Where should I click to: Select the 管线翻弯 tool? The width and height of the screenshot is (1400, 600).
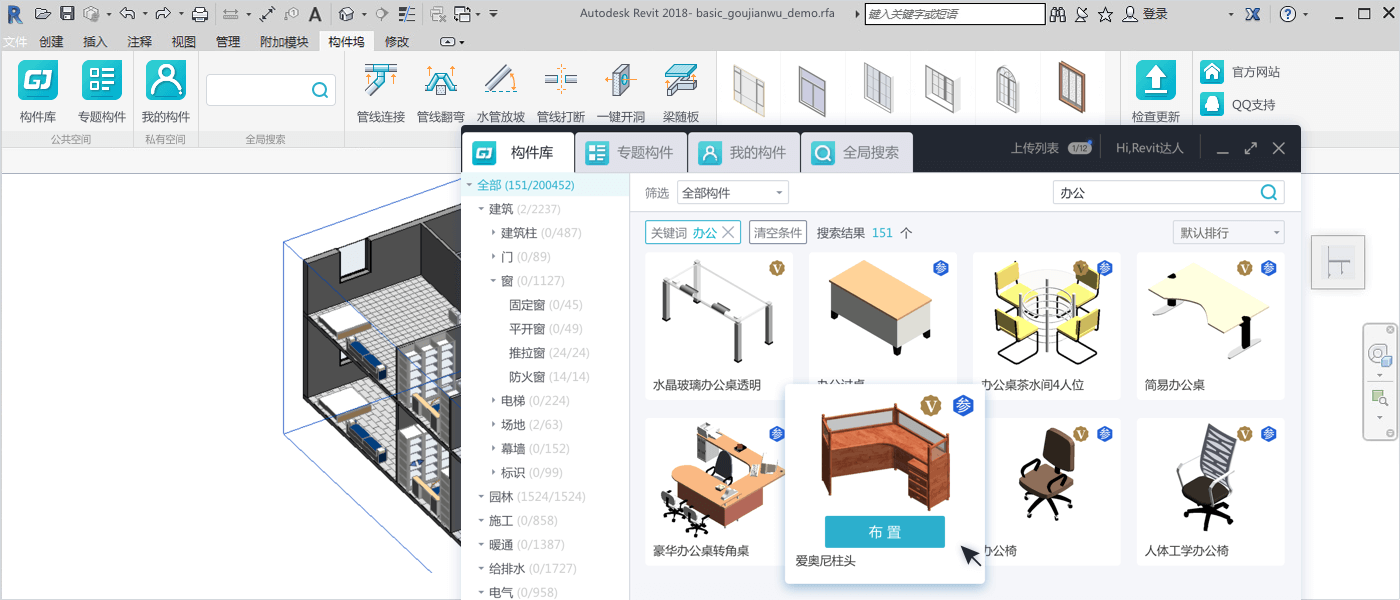(441, 82)
